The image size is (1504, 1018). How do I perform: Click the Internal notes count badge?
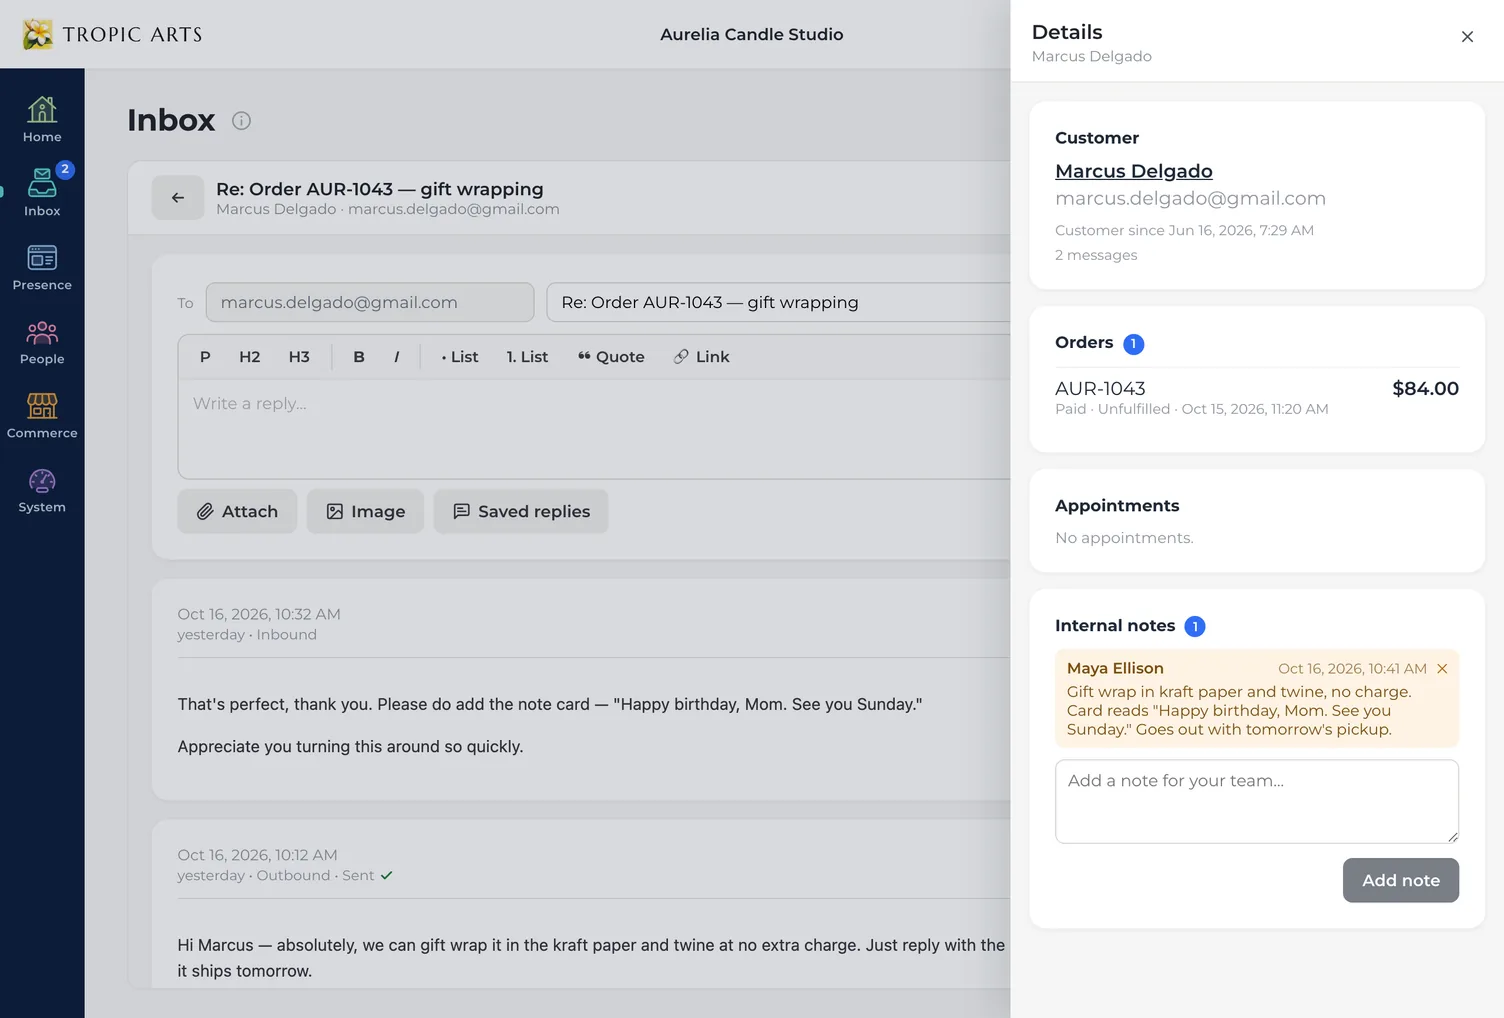pyautogui.click(x=1194, y=626)
